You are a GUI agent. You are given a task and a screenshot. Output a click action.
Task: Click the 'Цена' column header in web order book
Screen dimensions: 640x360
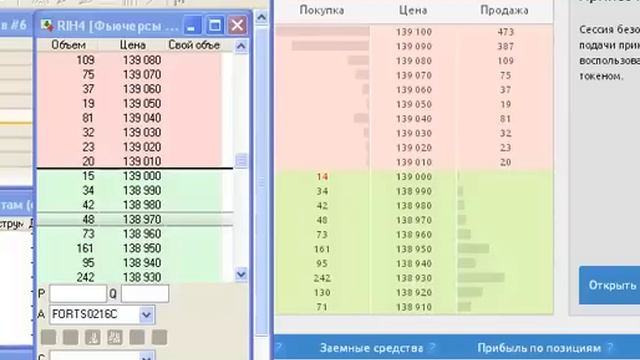tap(413, 10)
